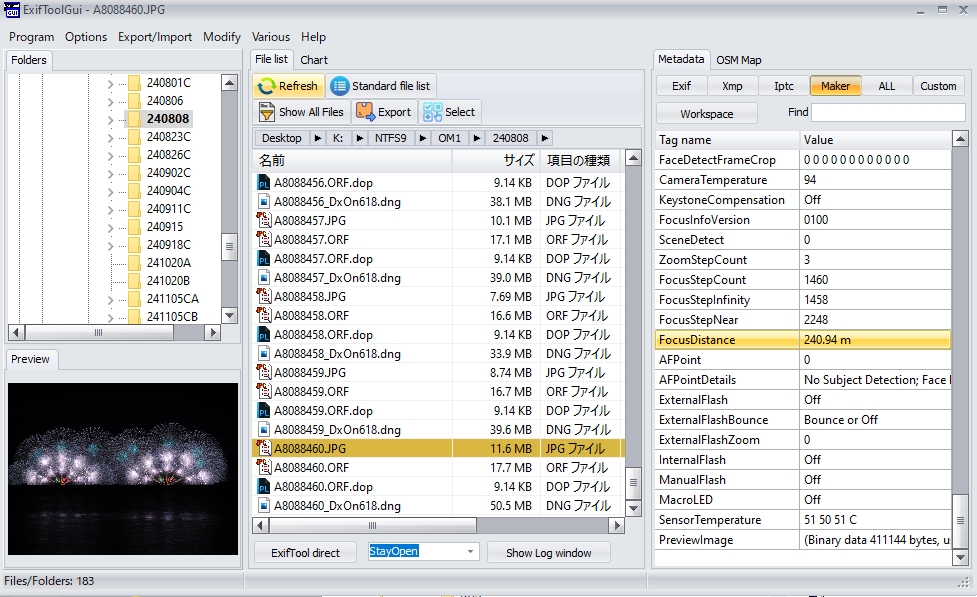Click the Show Log window button
This screenshot has width=977, height=597.
(x=548, y=553)
